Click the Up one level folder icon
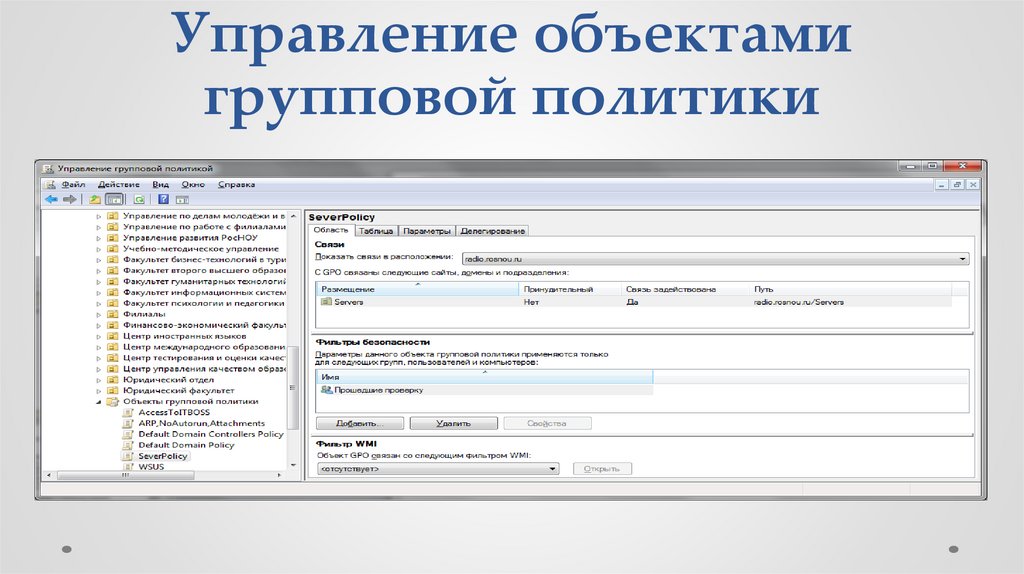Screen dimensions: 1024x574 95,199
